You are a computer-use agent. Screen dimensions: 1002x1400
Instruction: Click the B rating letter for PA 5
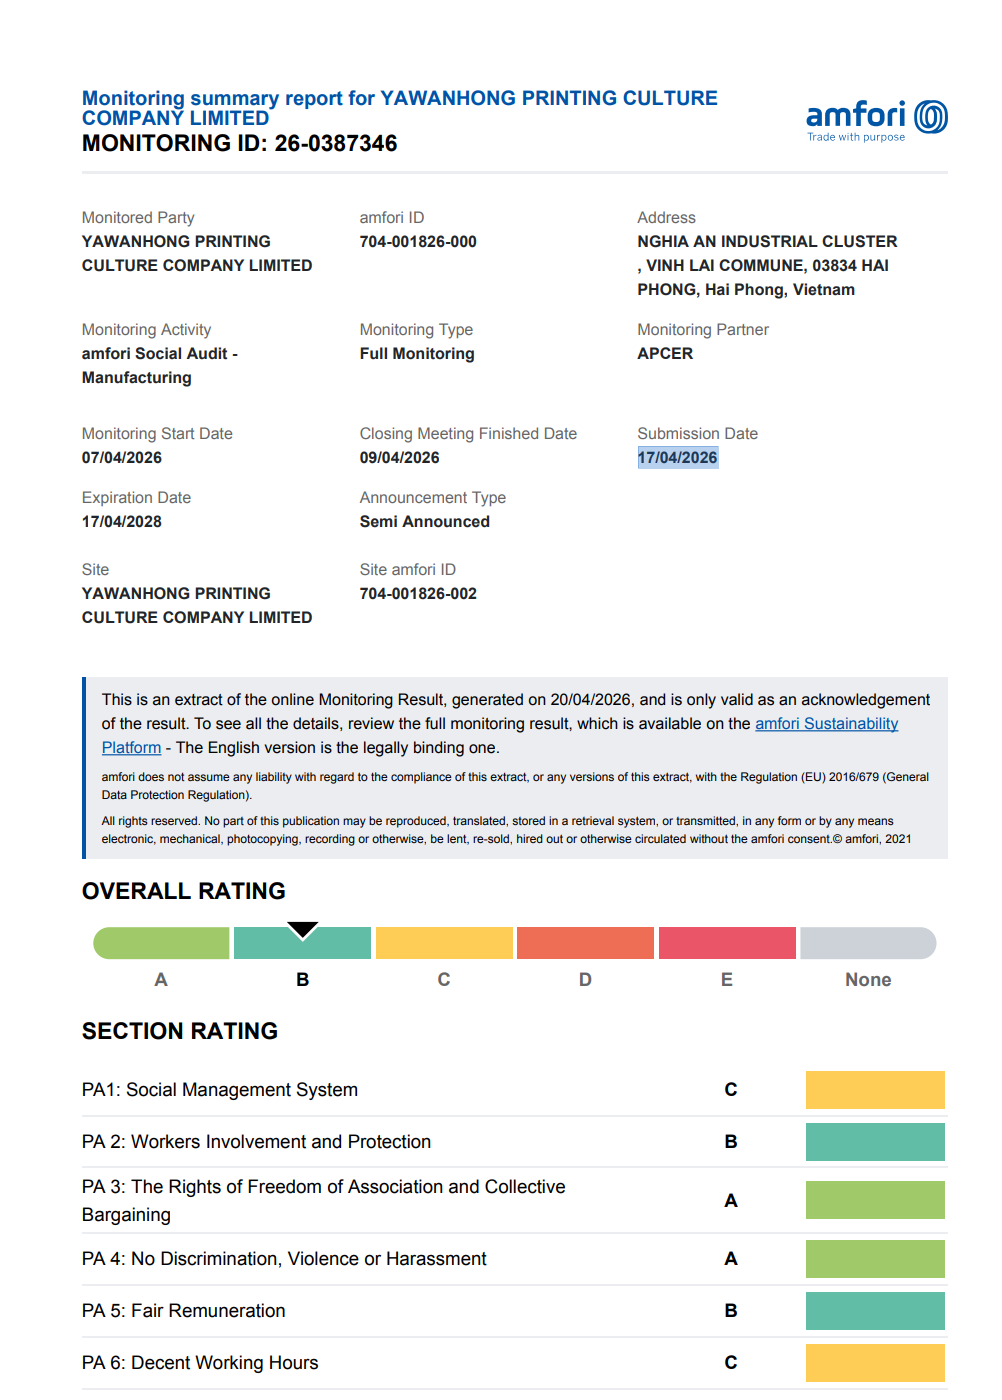[x=731, y=1311]
